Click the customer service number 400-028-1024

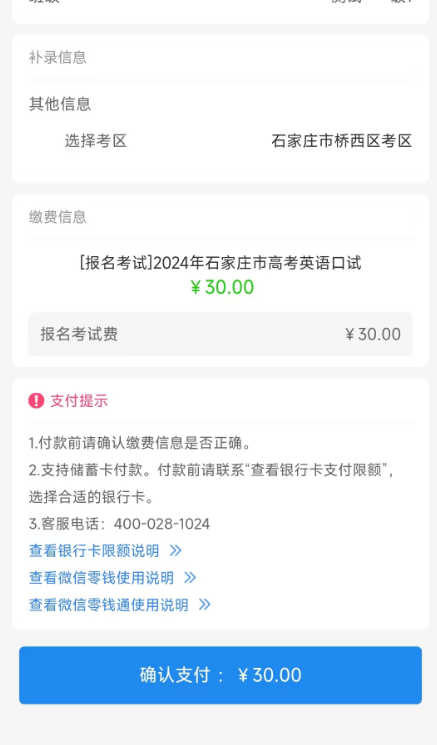(x=162, y=524)
